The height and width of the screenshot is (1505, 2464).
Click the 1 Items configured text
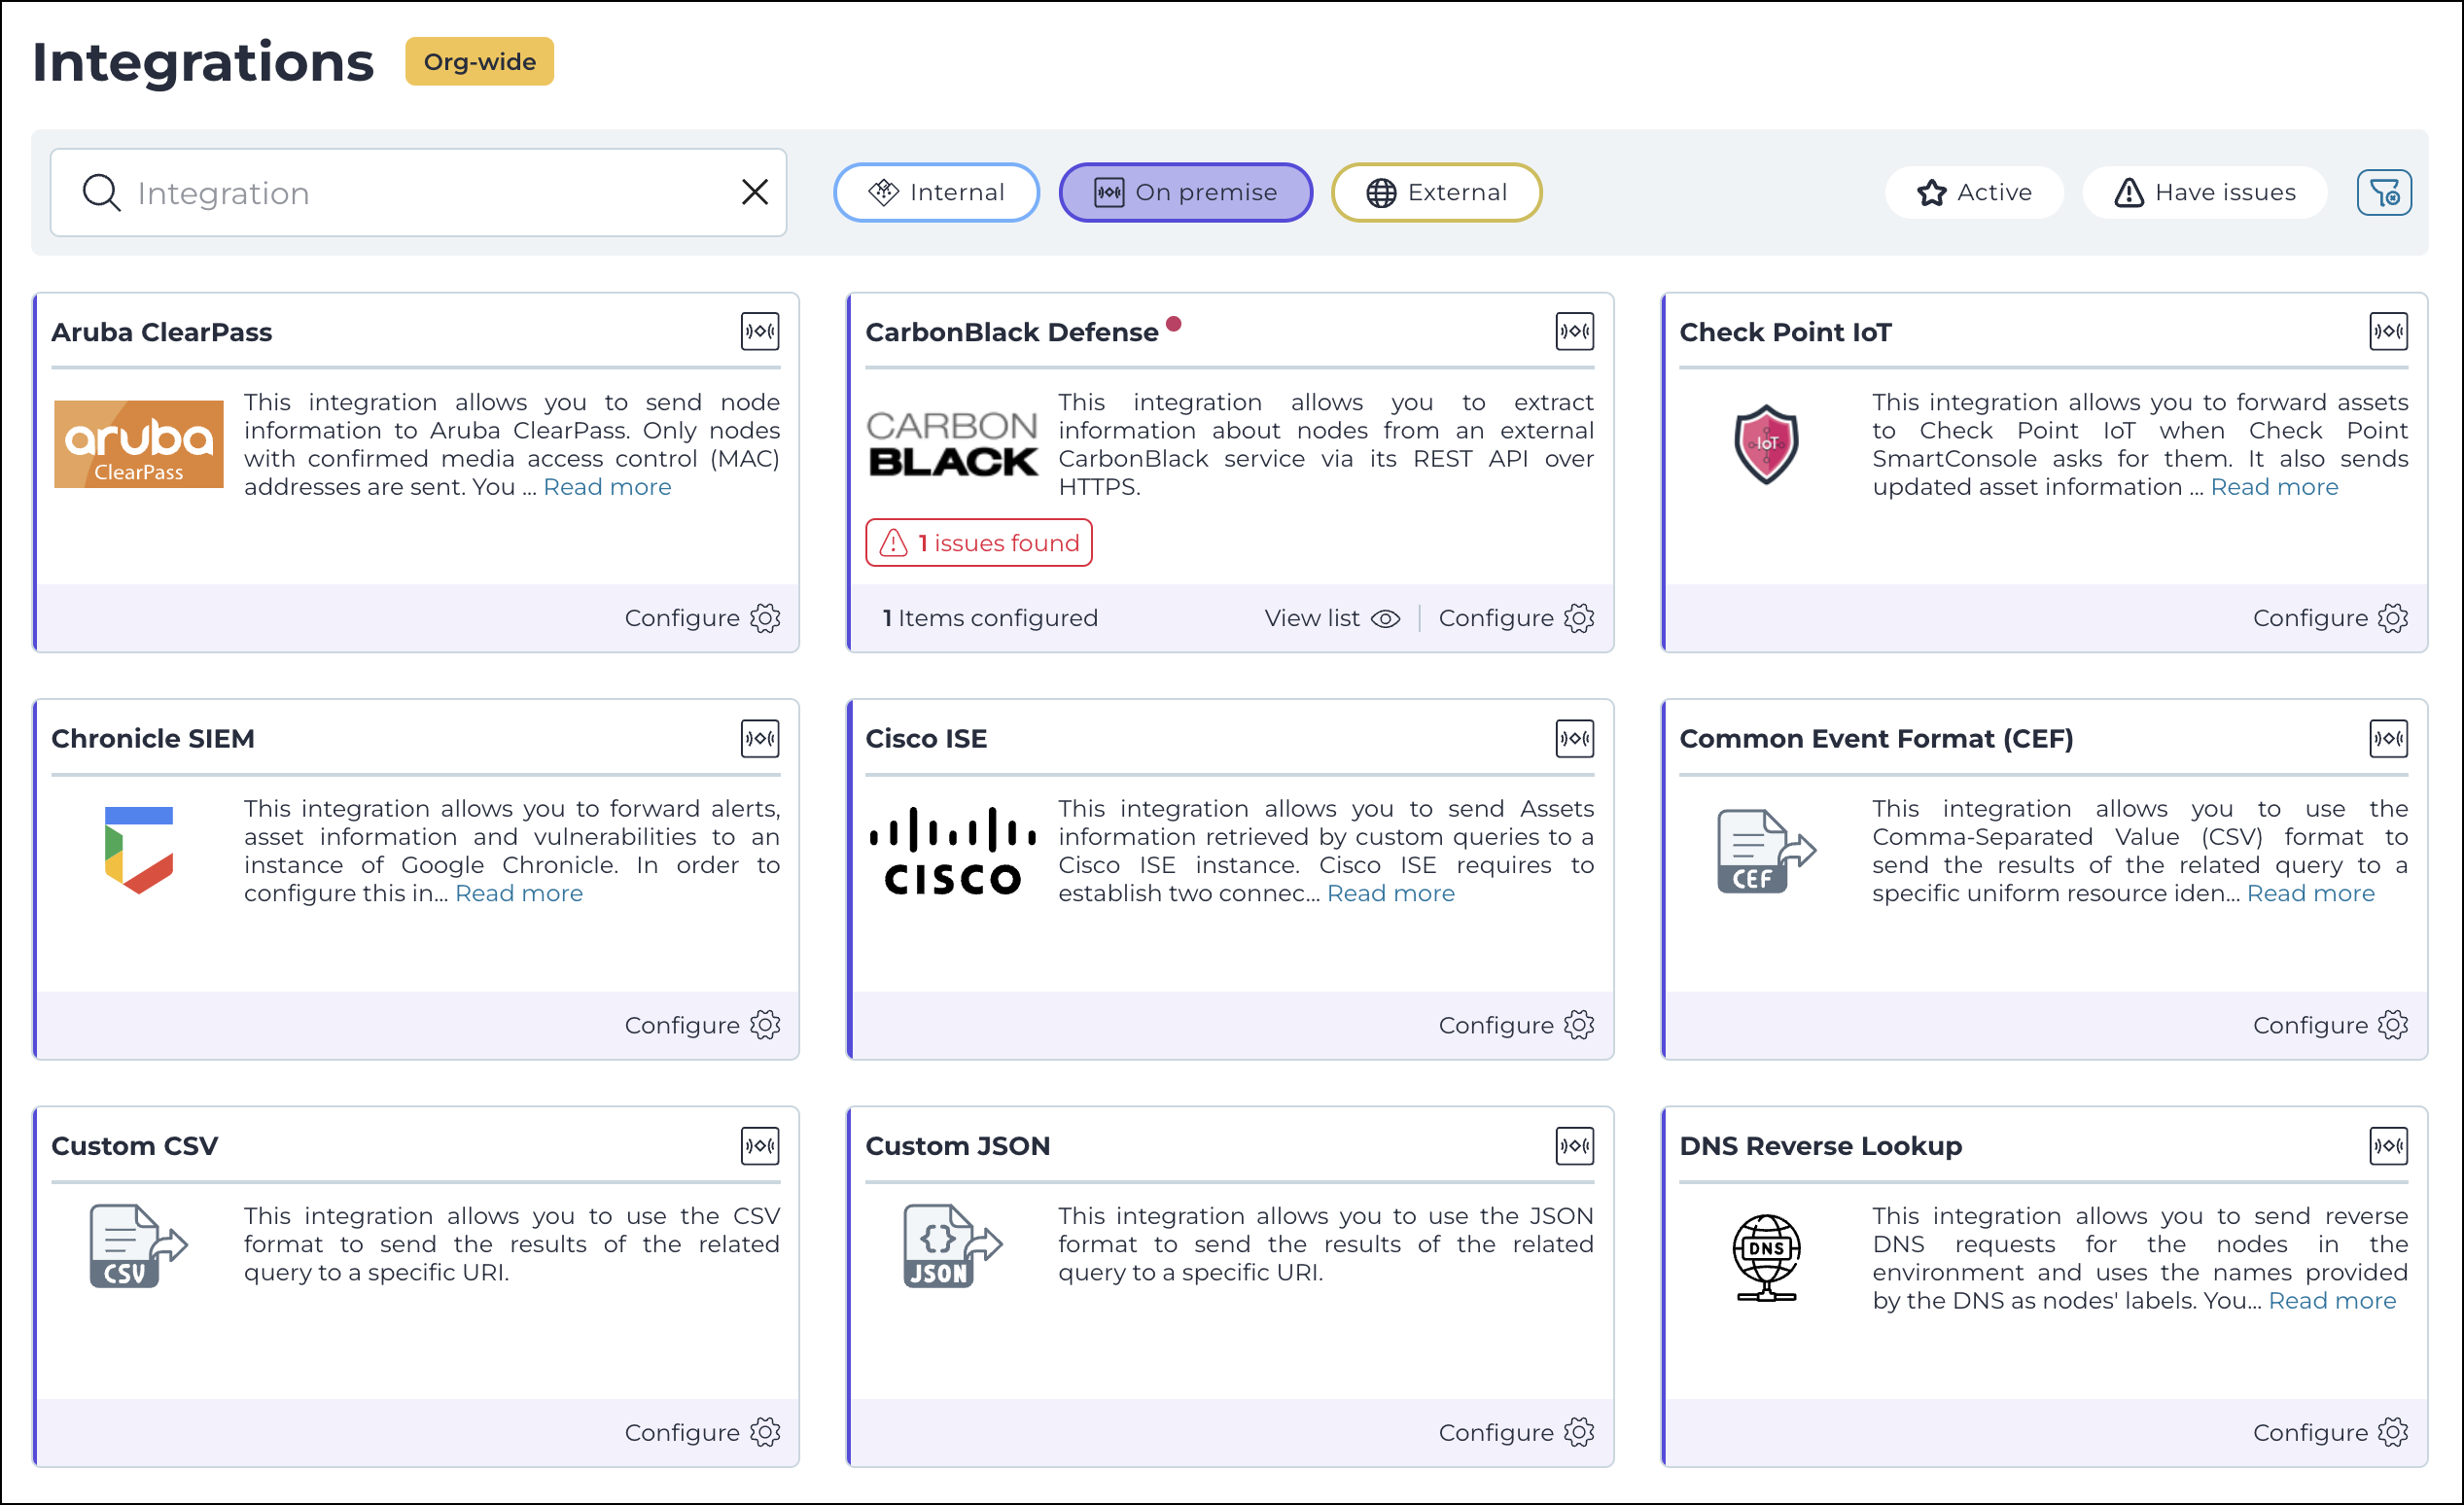coord(990,618)
